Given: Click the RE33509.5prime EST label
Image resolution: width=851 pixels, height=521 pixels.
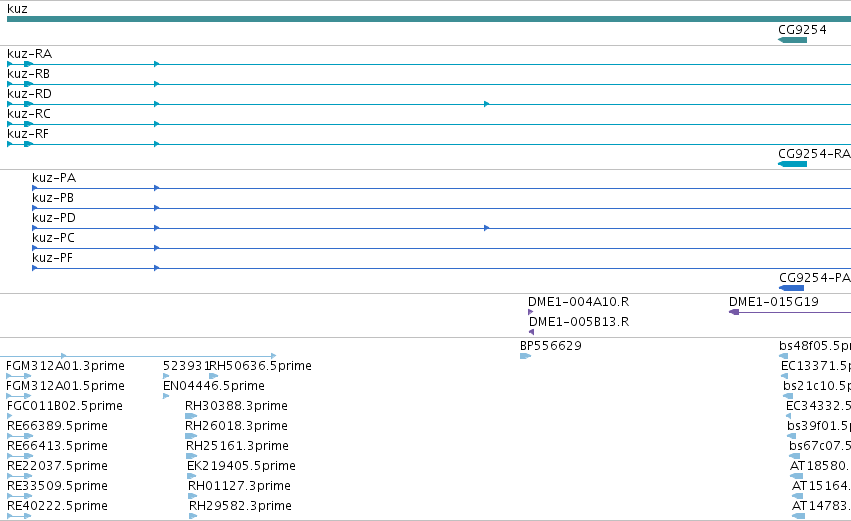Looking at the screenshot, I should [57, 486].
